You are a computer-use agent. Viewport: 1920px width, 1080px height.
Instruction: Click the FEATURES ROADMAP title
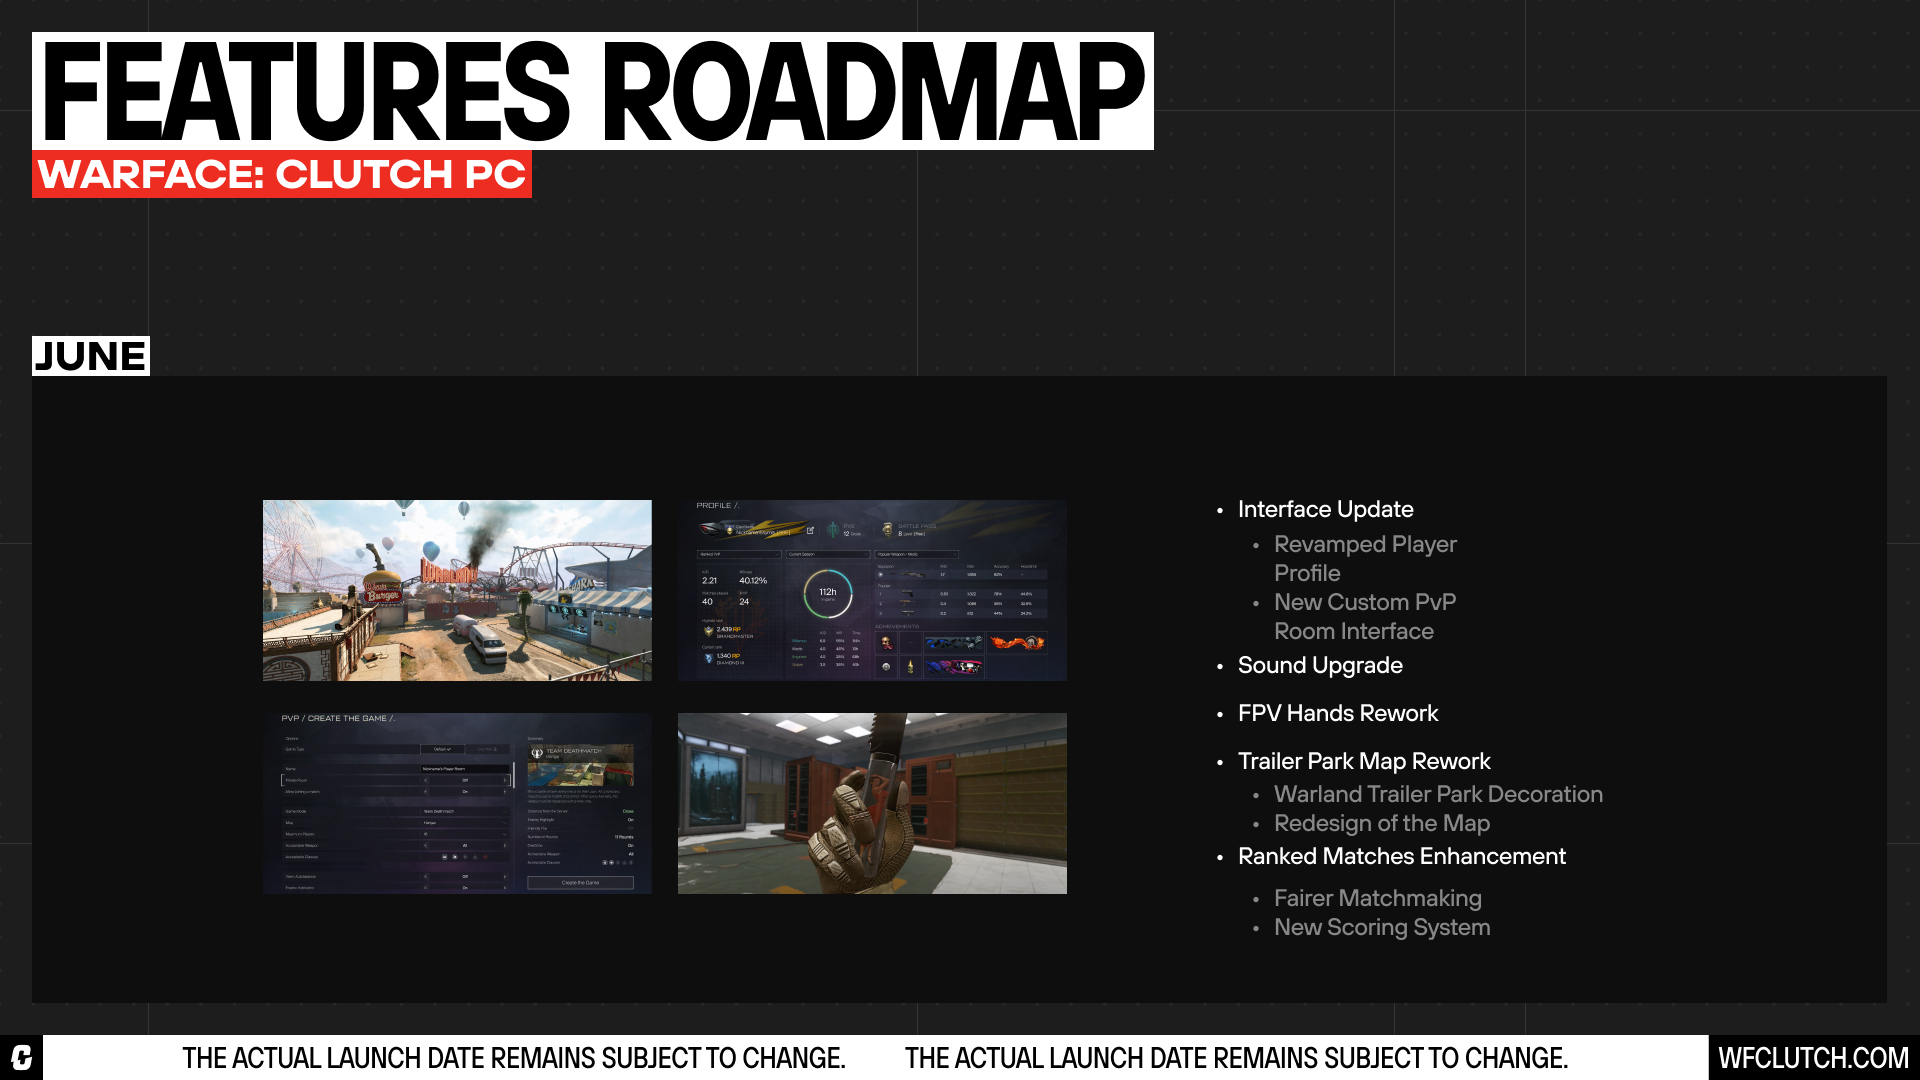pos(593,91)
